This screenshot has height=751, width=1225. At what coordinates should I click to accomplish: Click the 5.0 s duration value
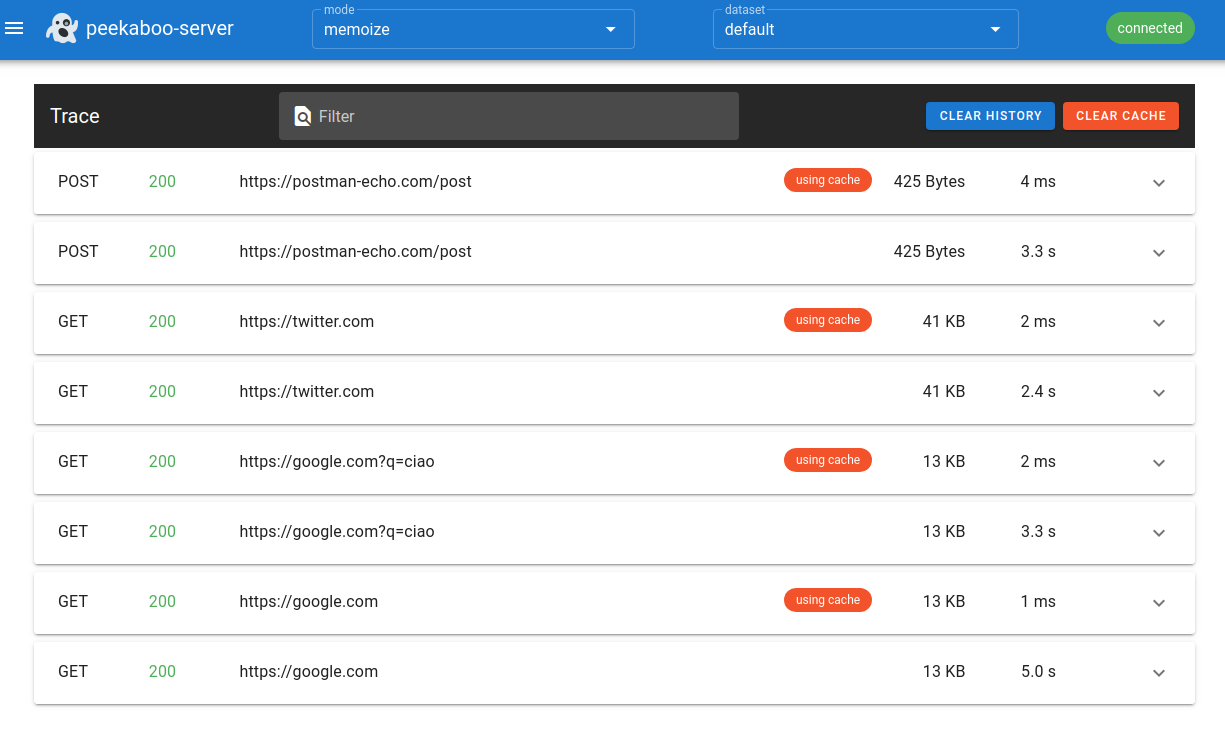1038,671
